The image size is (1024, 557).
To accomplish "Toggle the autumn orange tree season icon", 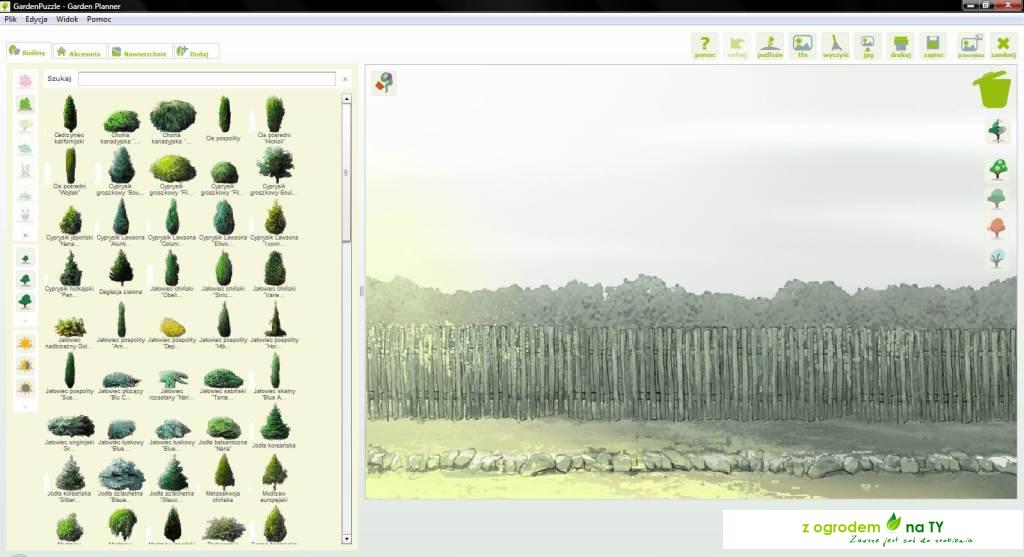I will click(x=997, y=228).
